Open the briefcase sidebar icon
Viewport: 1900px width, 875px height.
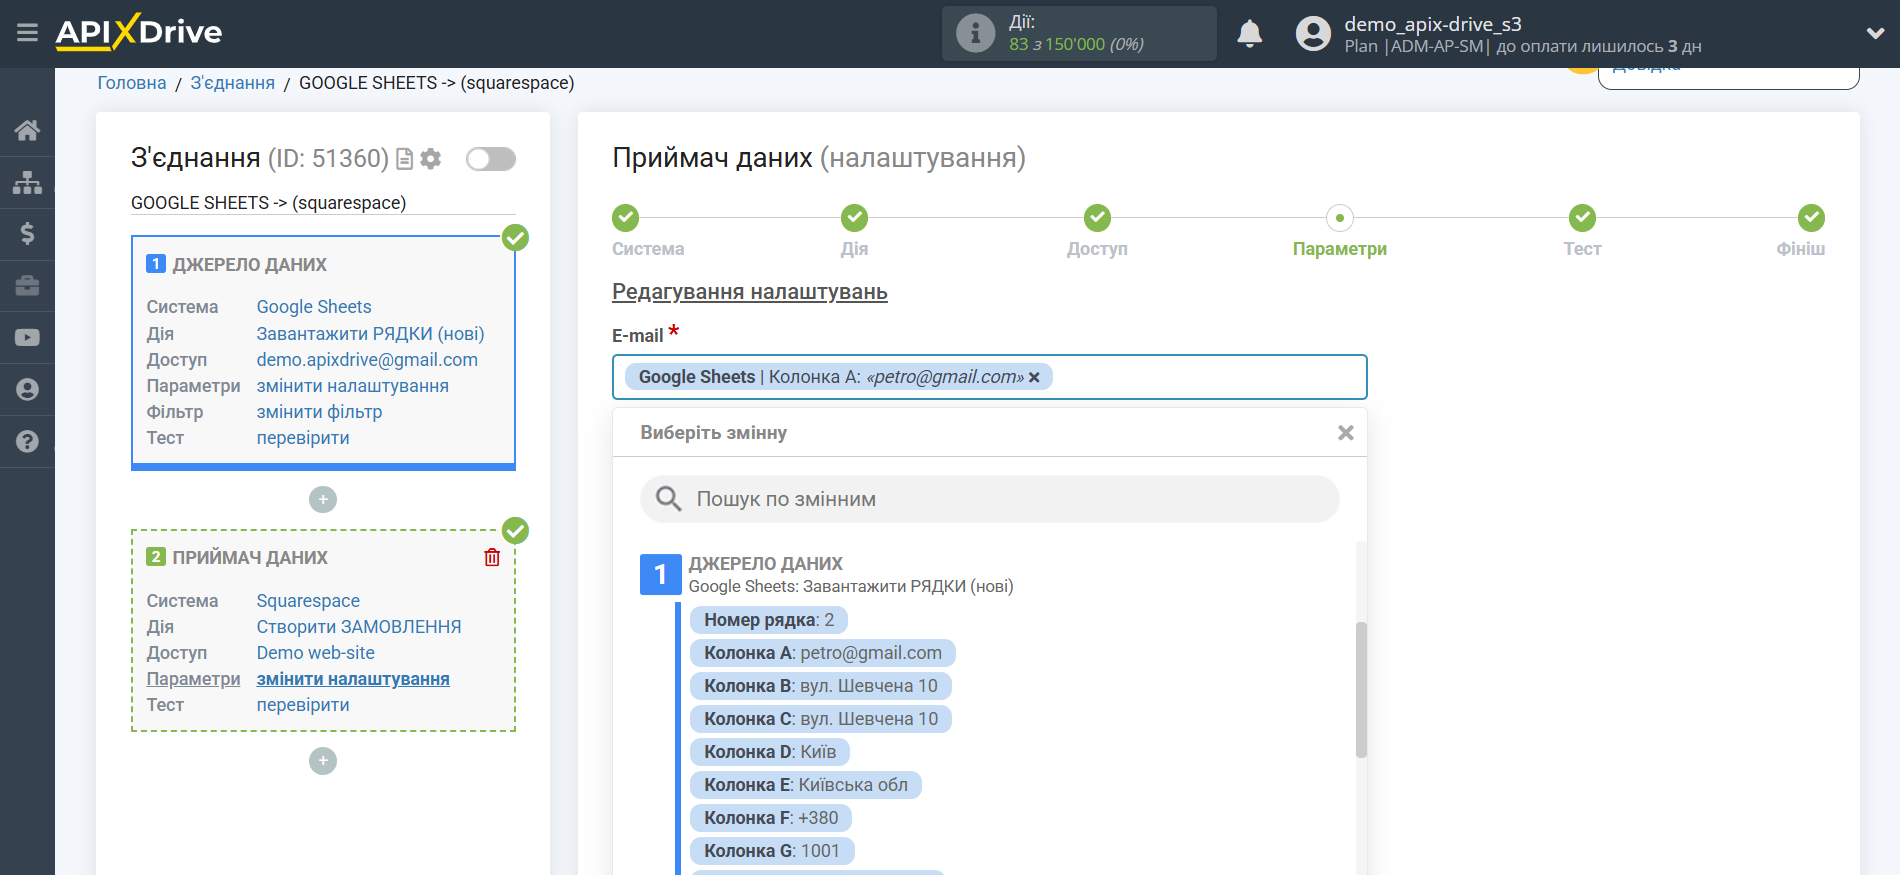tap(27, 286)
